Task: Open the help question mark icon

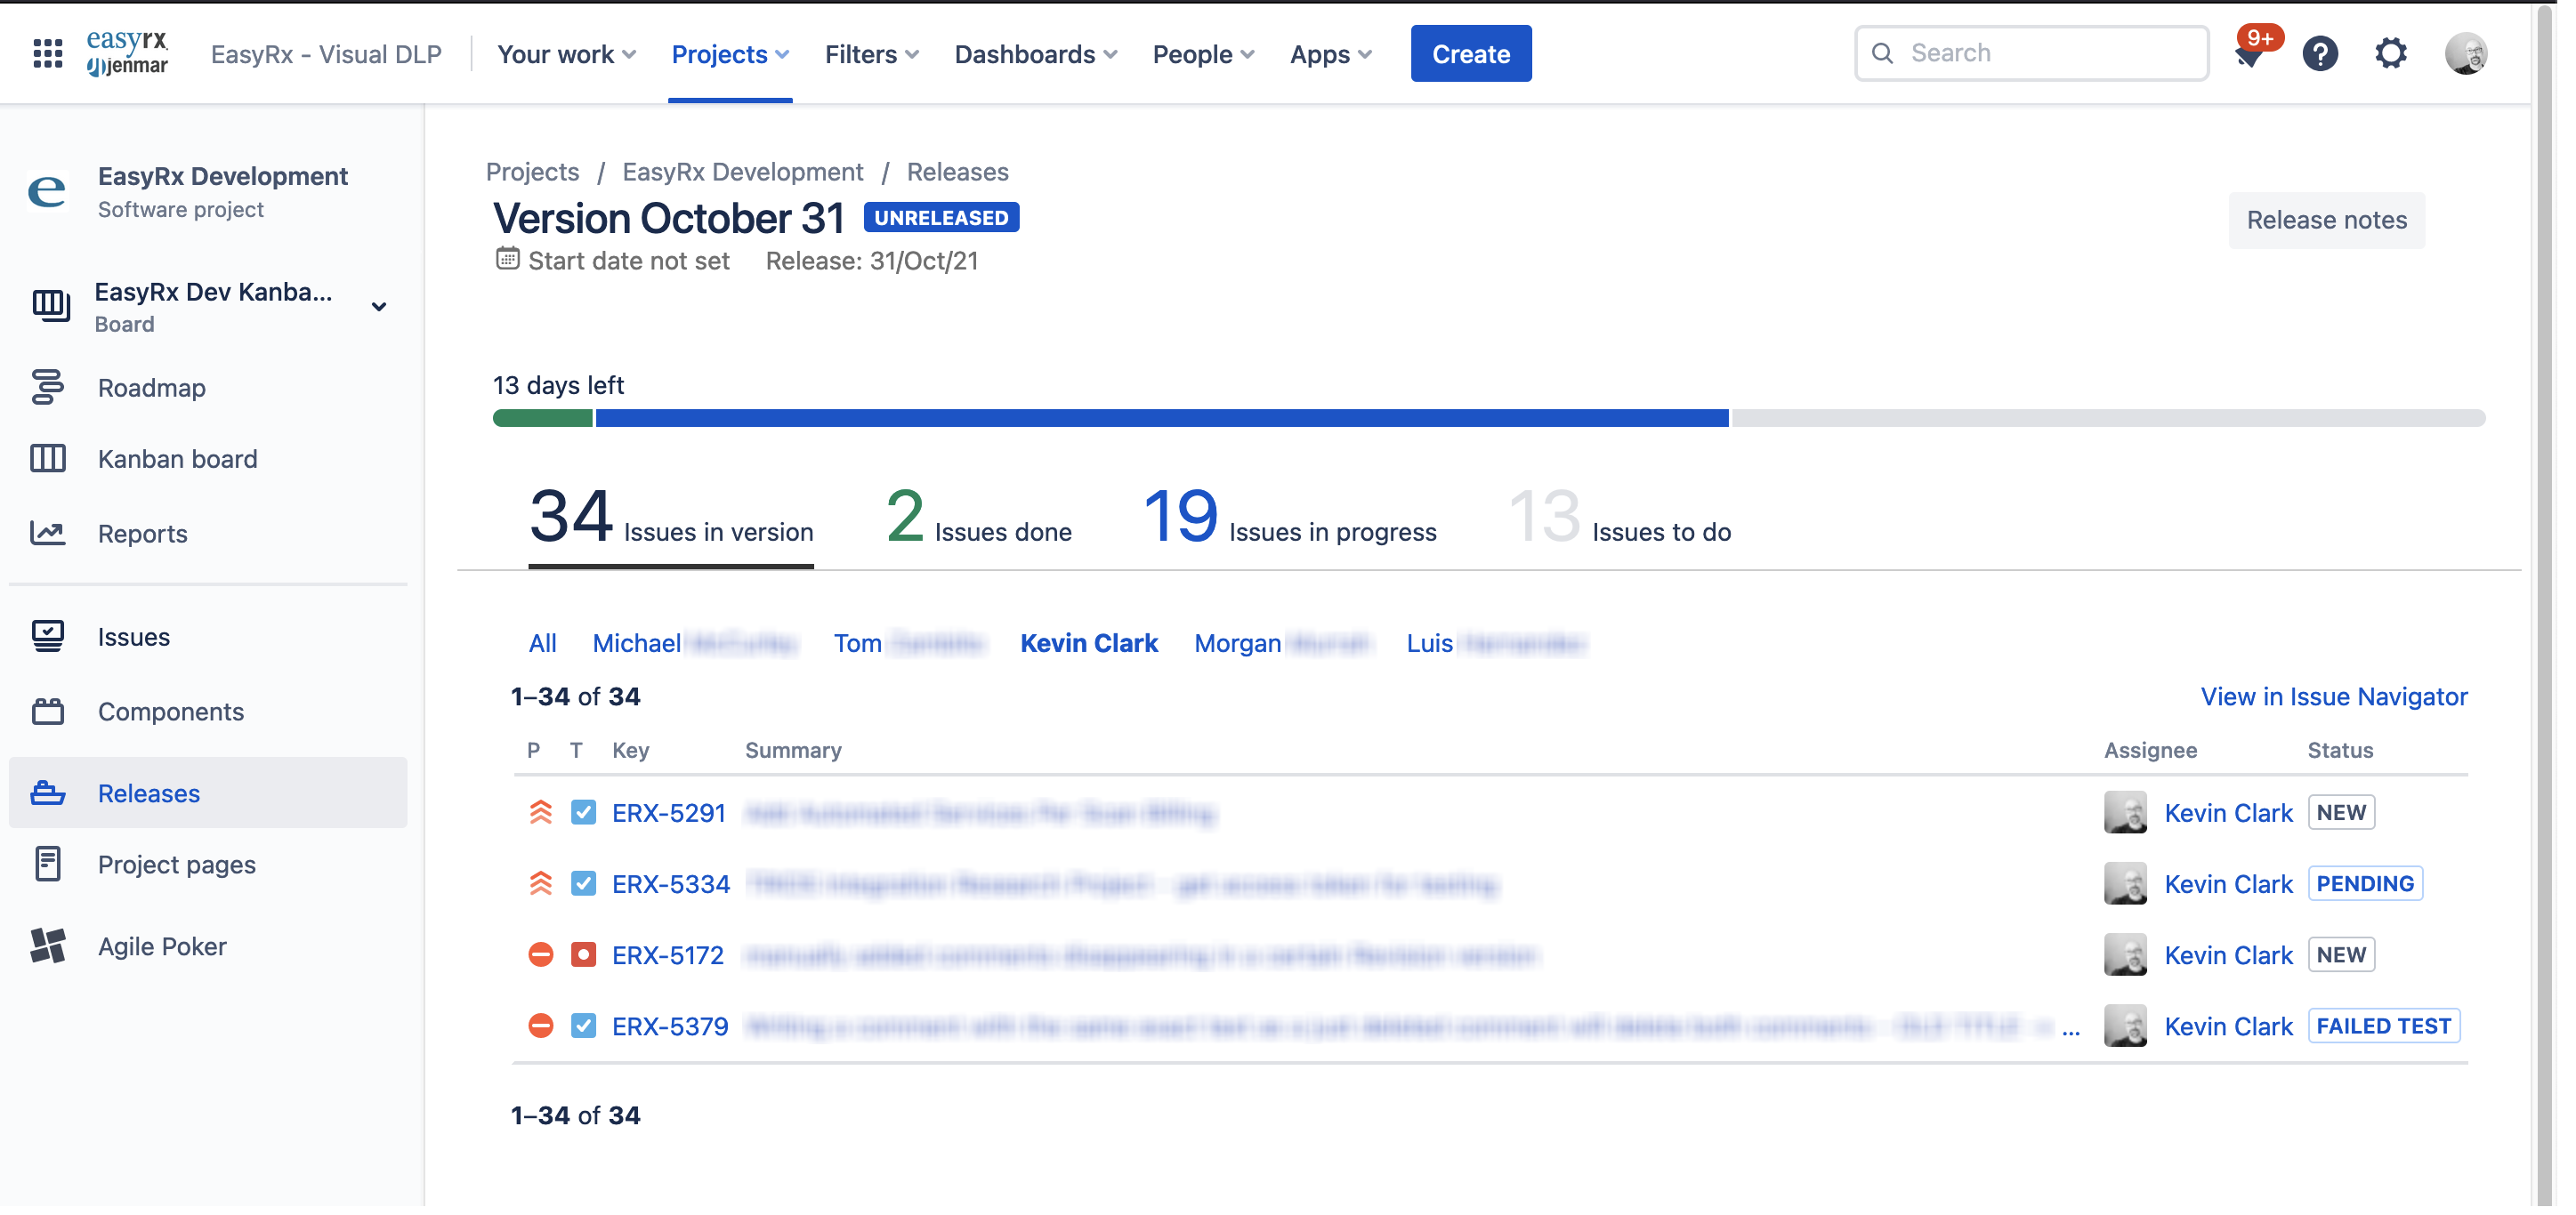Action: 2321,53
